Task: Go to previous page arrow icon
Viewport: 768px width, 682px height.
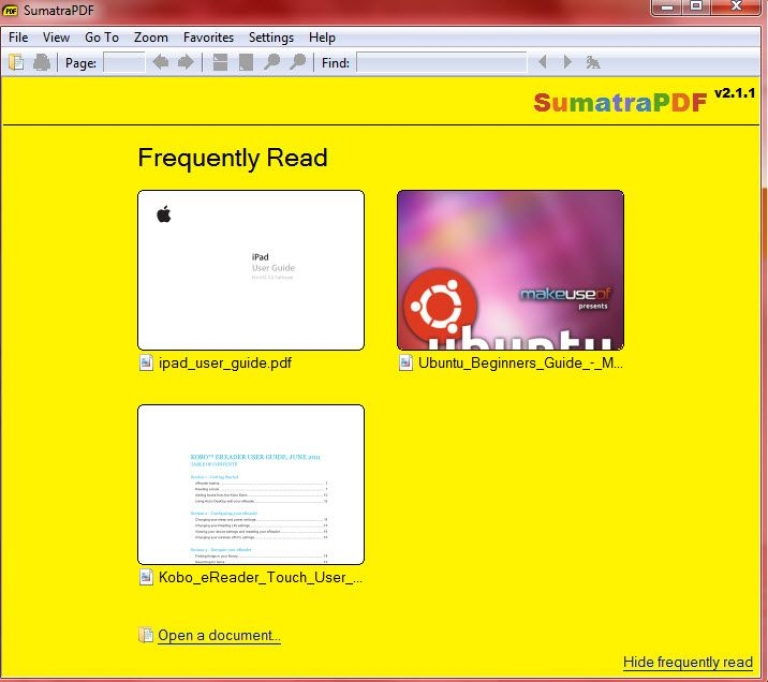Action: (x=160, y=62)
